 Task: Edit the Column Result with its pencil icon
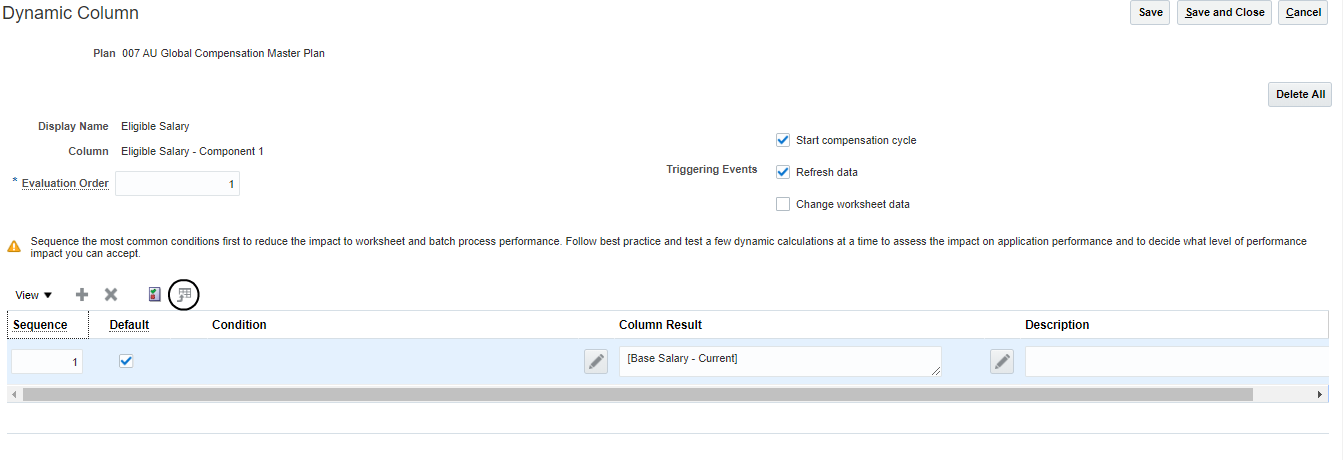pos(1002,362)
